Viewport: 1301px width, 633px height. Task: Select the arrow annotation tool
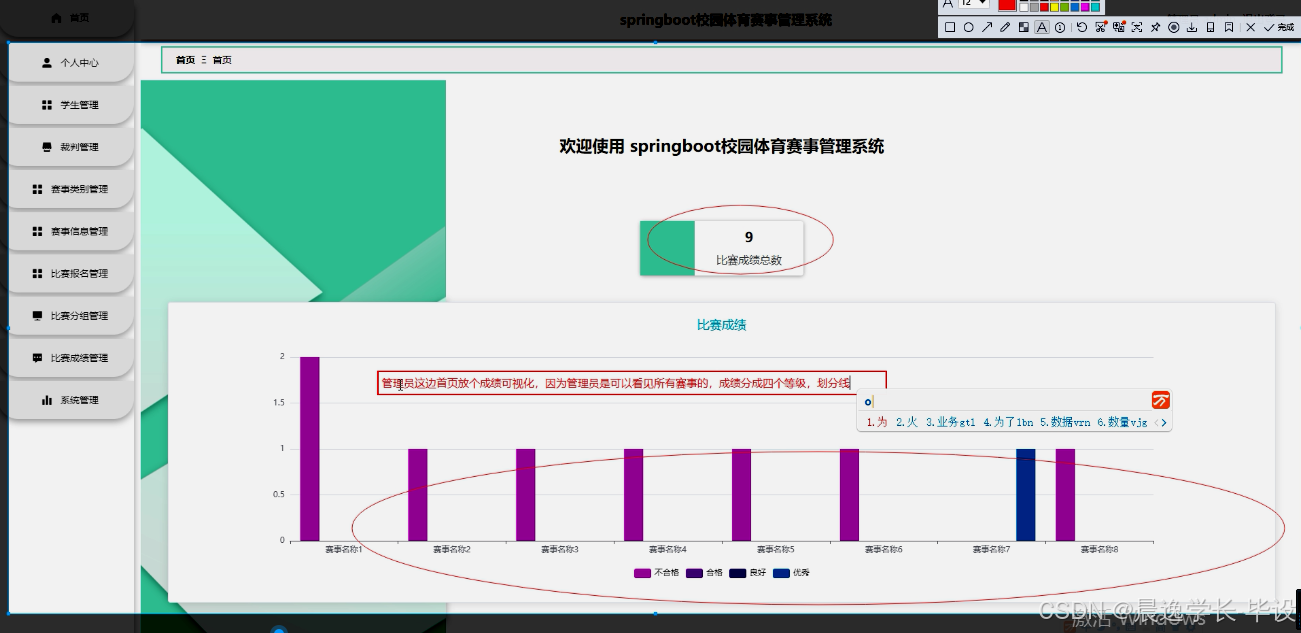click(x=987, y=27)
